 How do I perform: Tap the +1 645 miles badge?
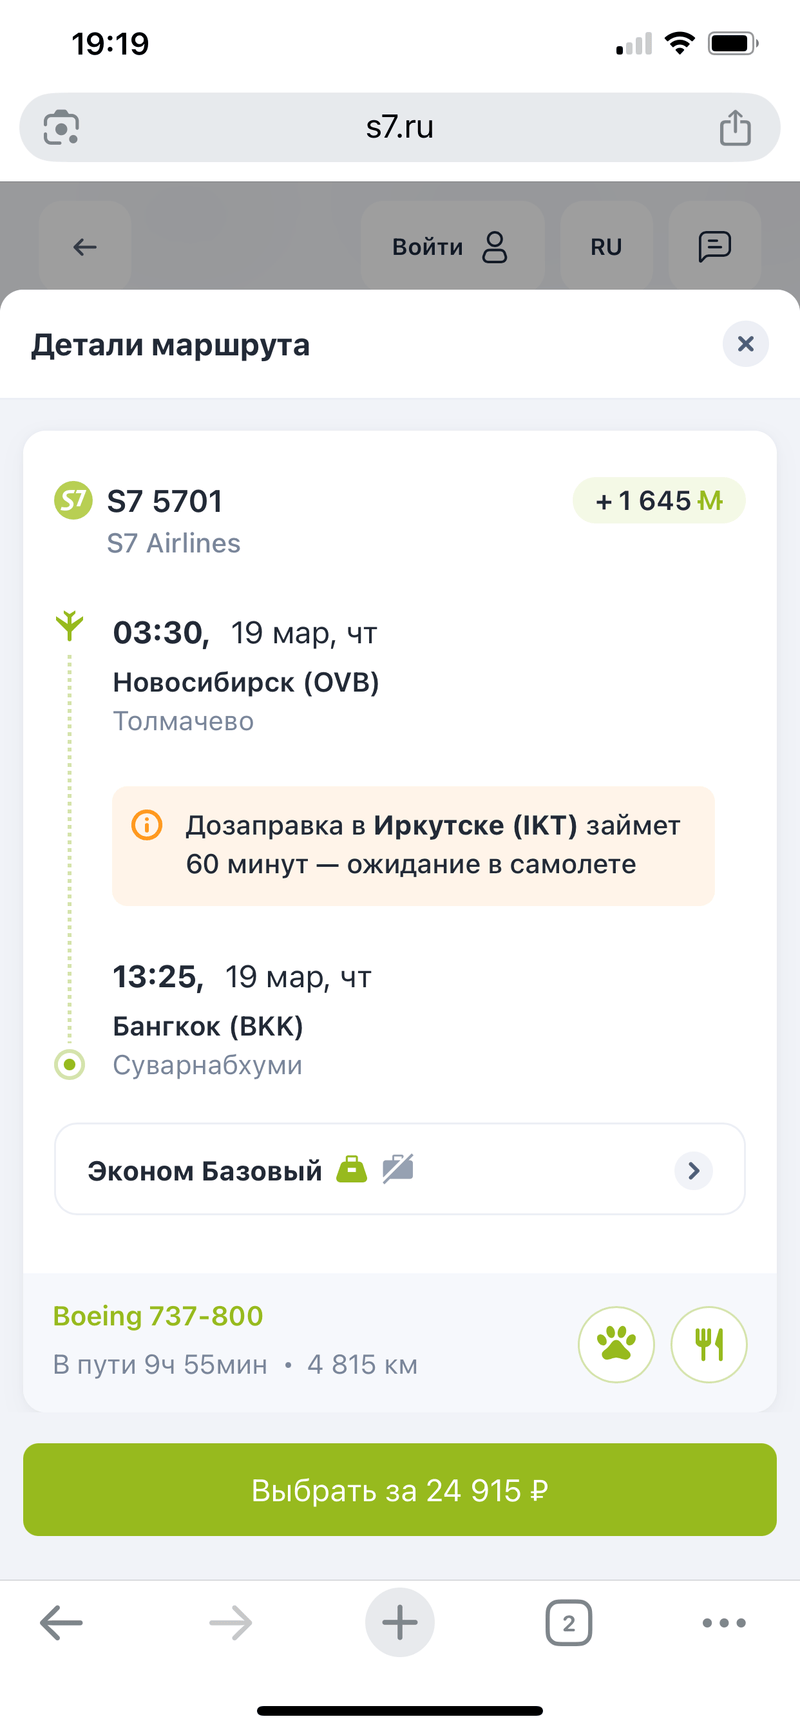click(659, 500)
